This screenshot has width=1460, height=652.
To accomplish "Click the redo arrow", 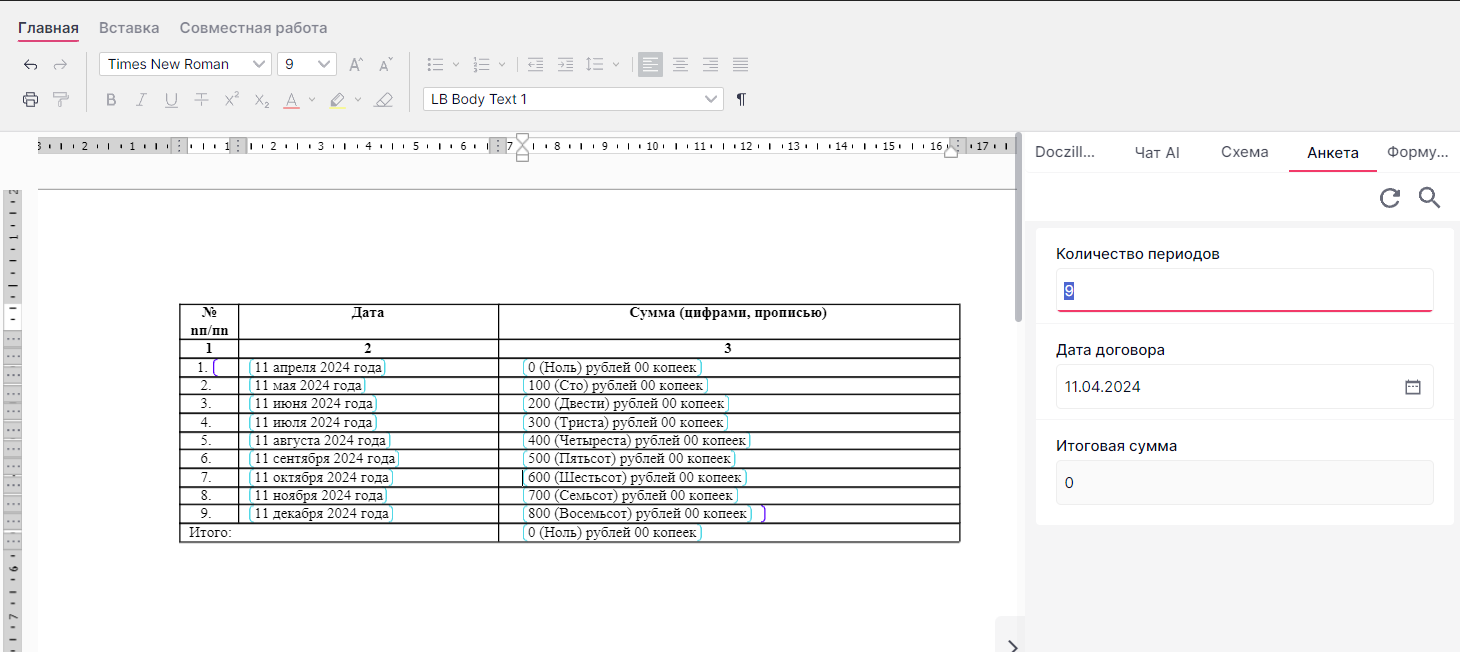I will click(60, 65).
